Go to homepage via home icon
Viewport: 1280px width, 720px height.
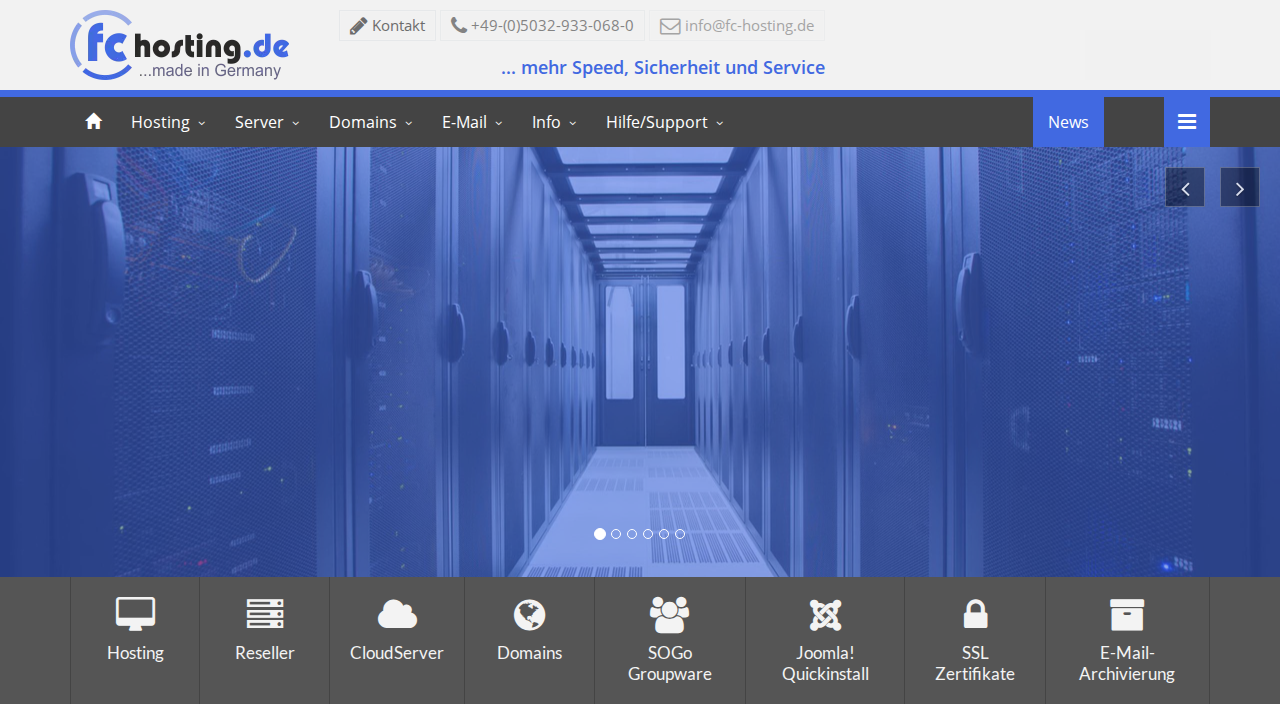(94, 122)
